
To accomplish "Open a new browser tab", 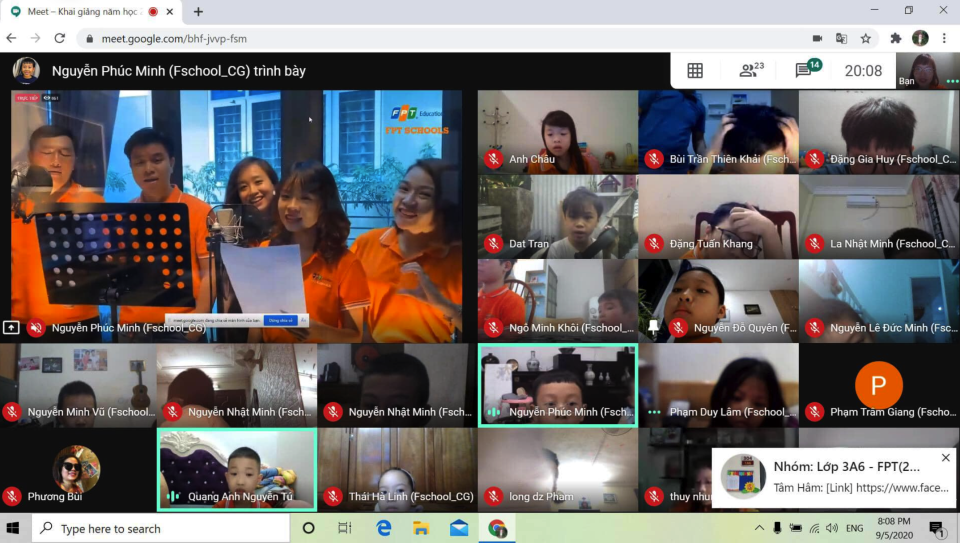I will point(198,12).
